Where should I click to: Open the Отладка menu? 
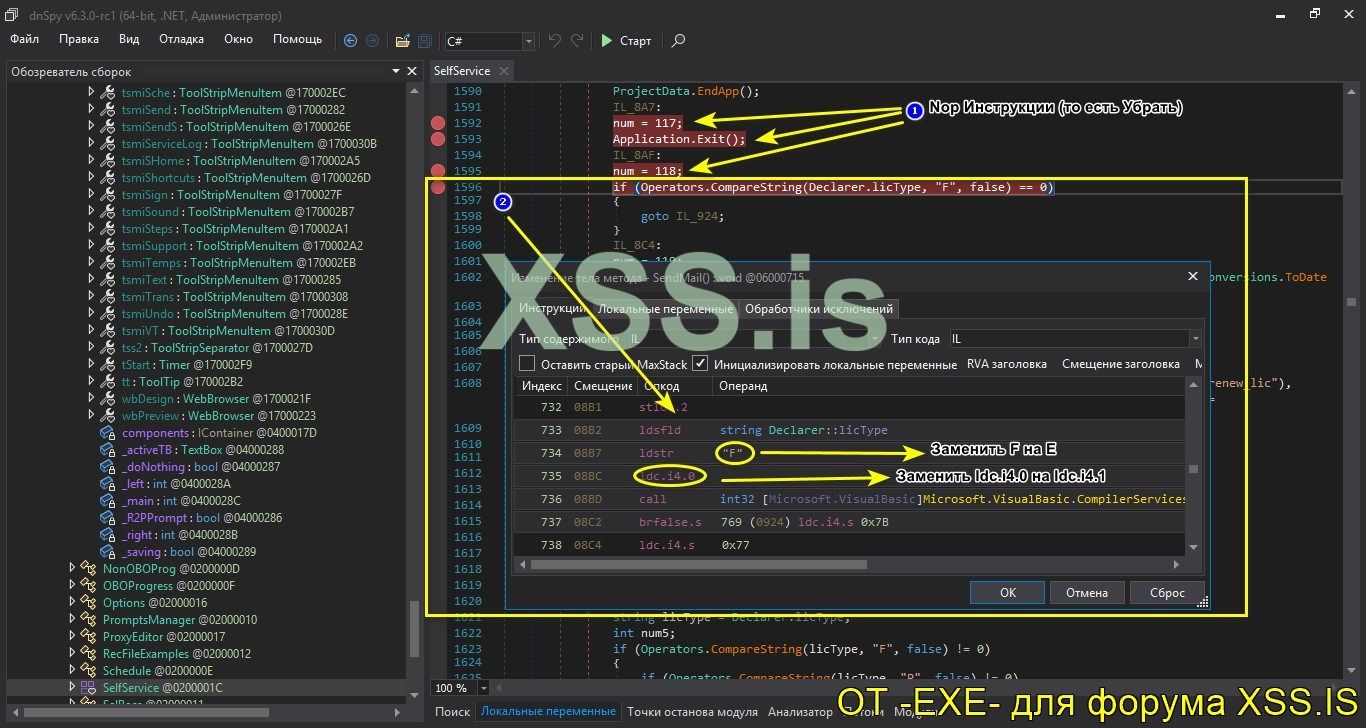(x=181, y=40)
